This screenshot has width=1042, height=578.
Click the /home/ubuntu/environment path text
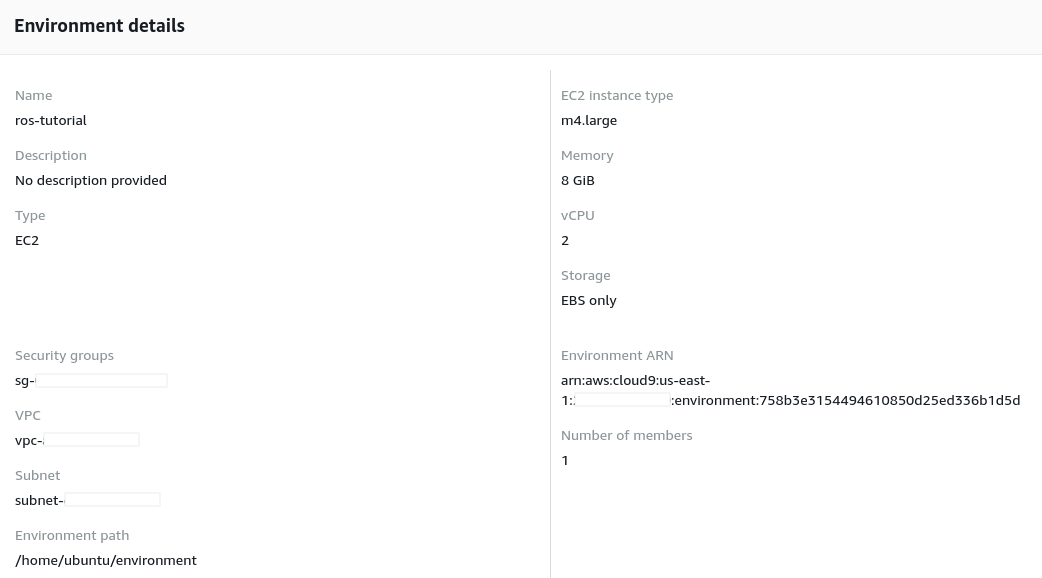[x=106, y=560]
